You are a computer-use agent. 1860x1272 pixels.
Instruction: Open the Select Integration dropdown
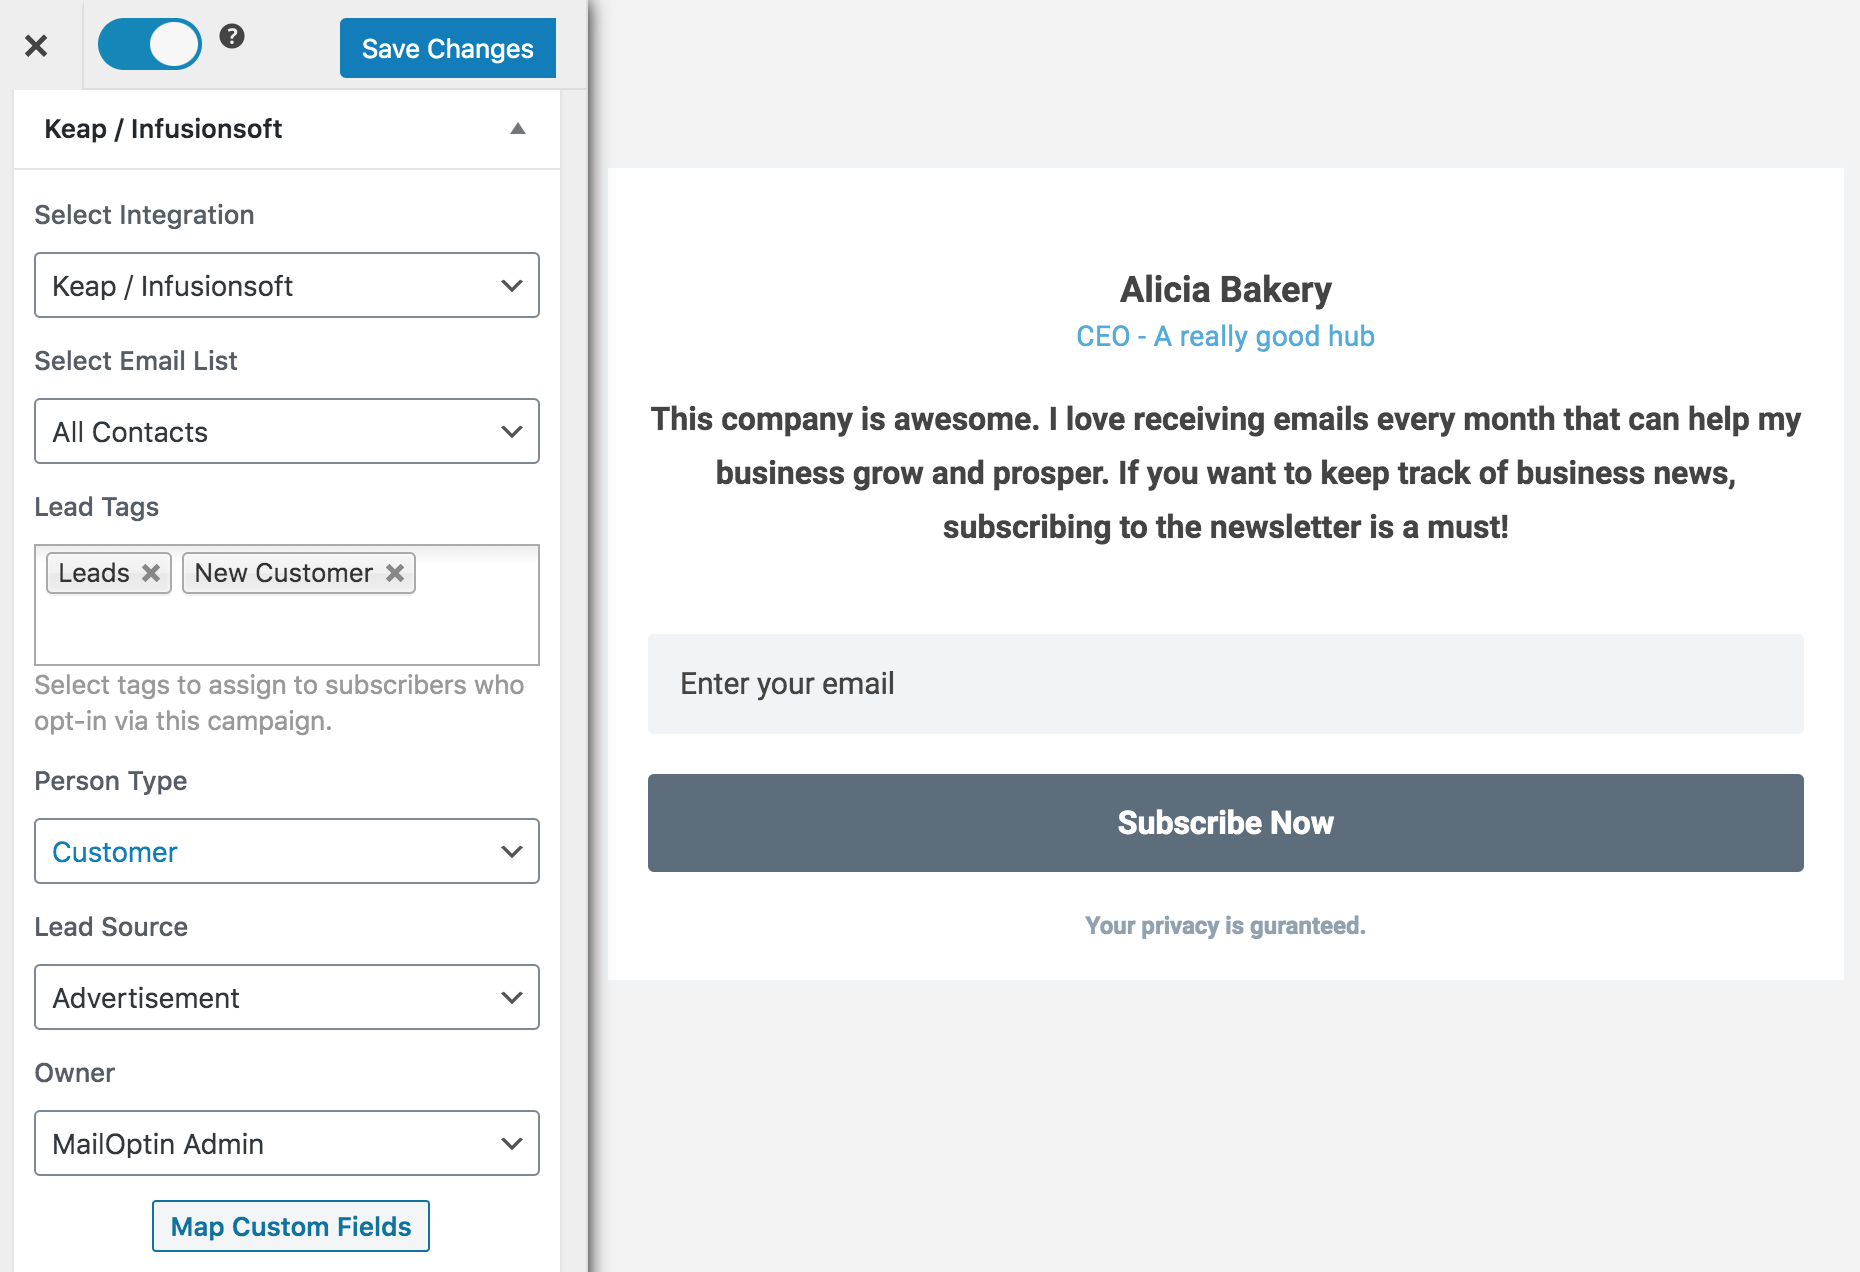pyautogui.click(x=286, y=285)
